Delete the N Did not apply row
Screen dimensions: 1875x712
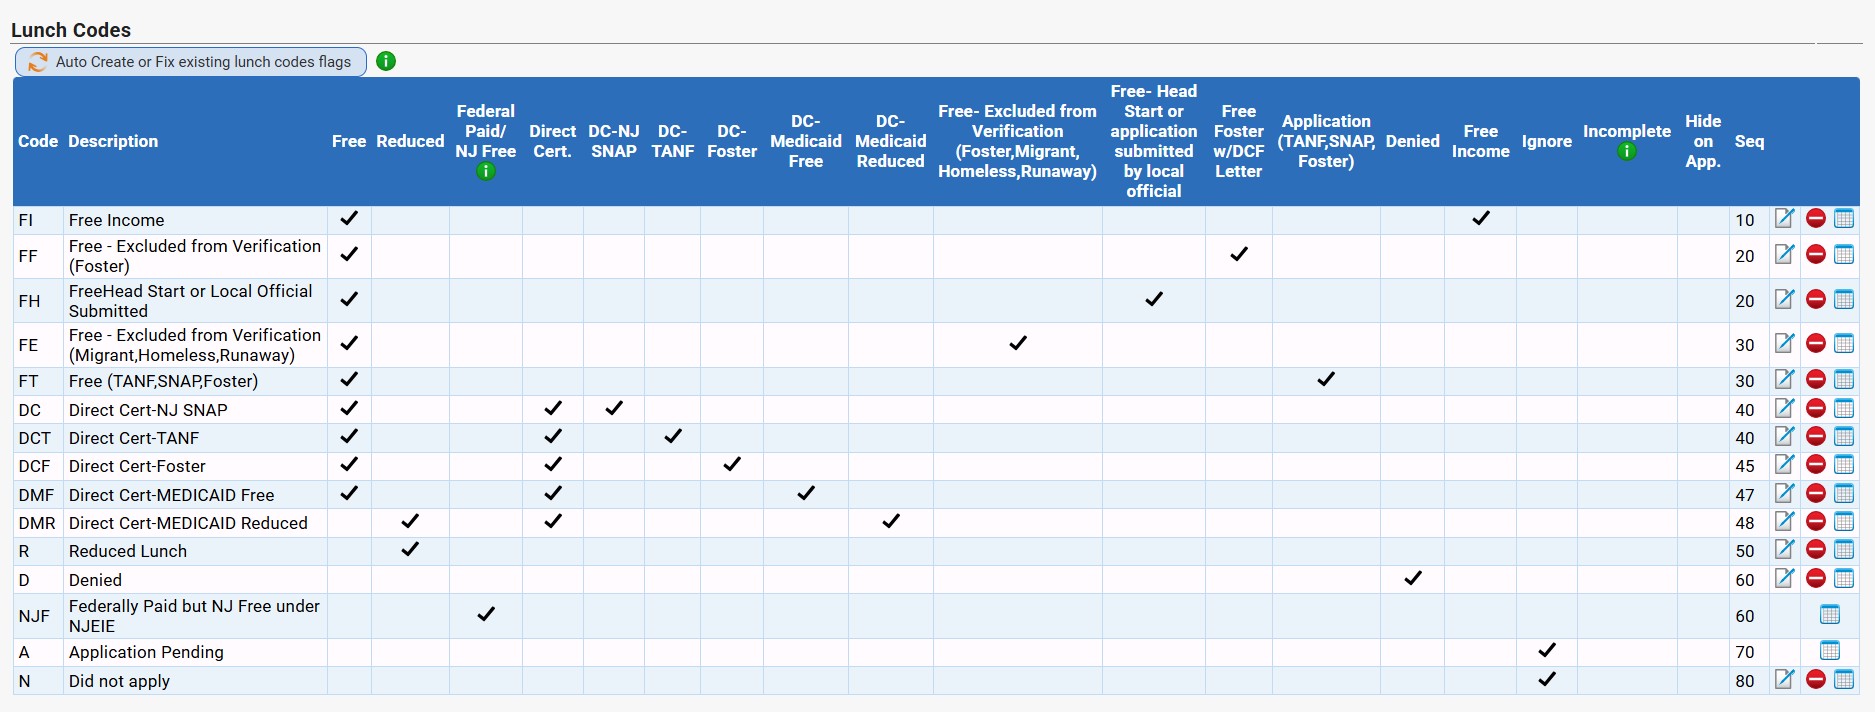point(1816,680)
